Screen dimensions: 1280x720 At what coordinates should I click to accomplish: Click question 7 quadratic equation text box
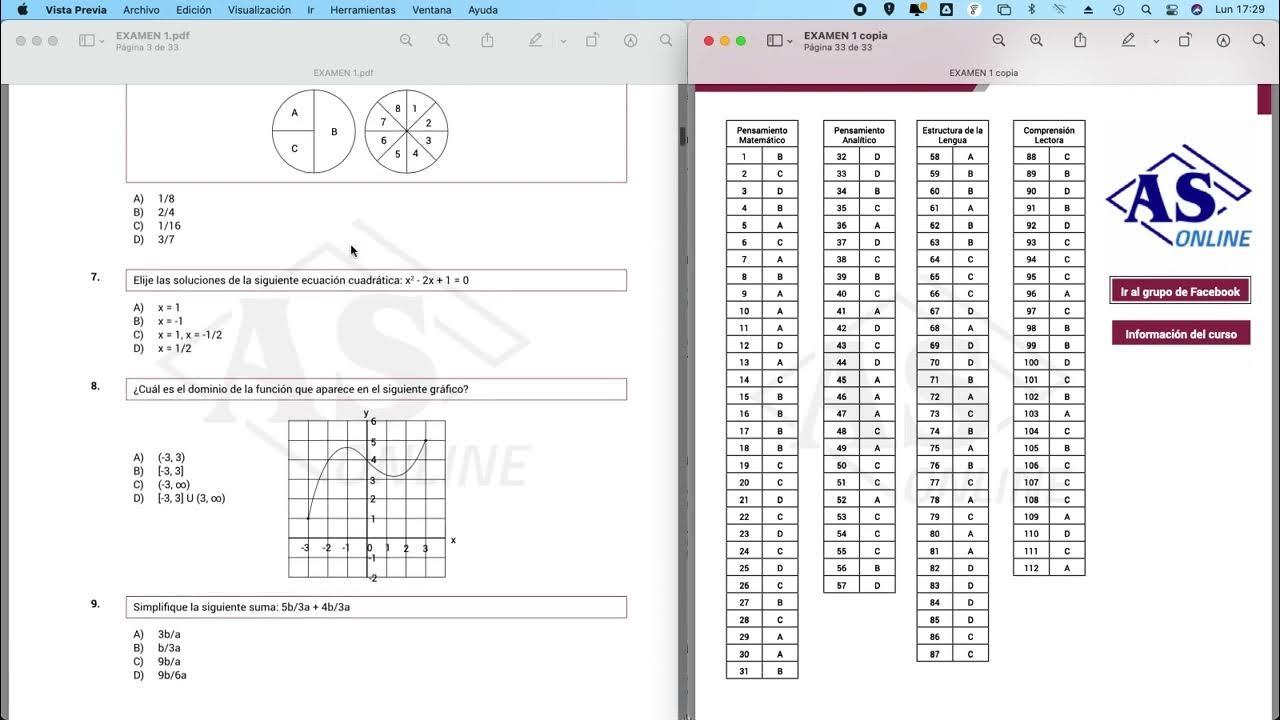coord(376,280)
